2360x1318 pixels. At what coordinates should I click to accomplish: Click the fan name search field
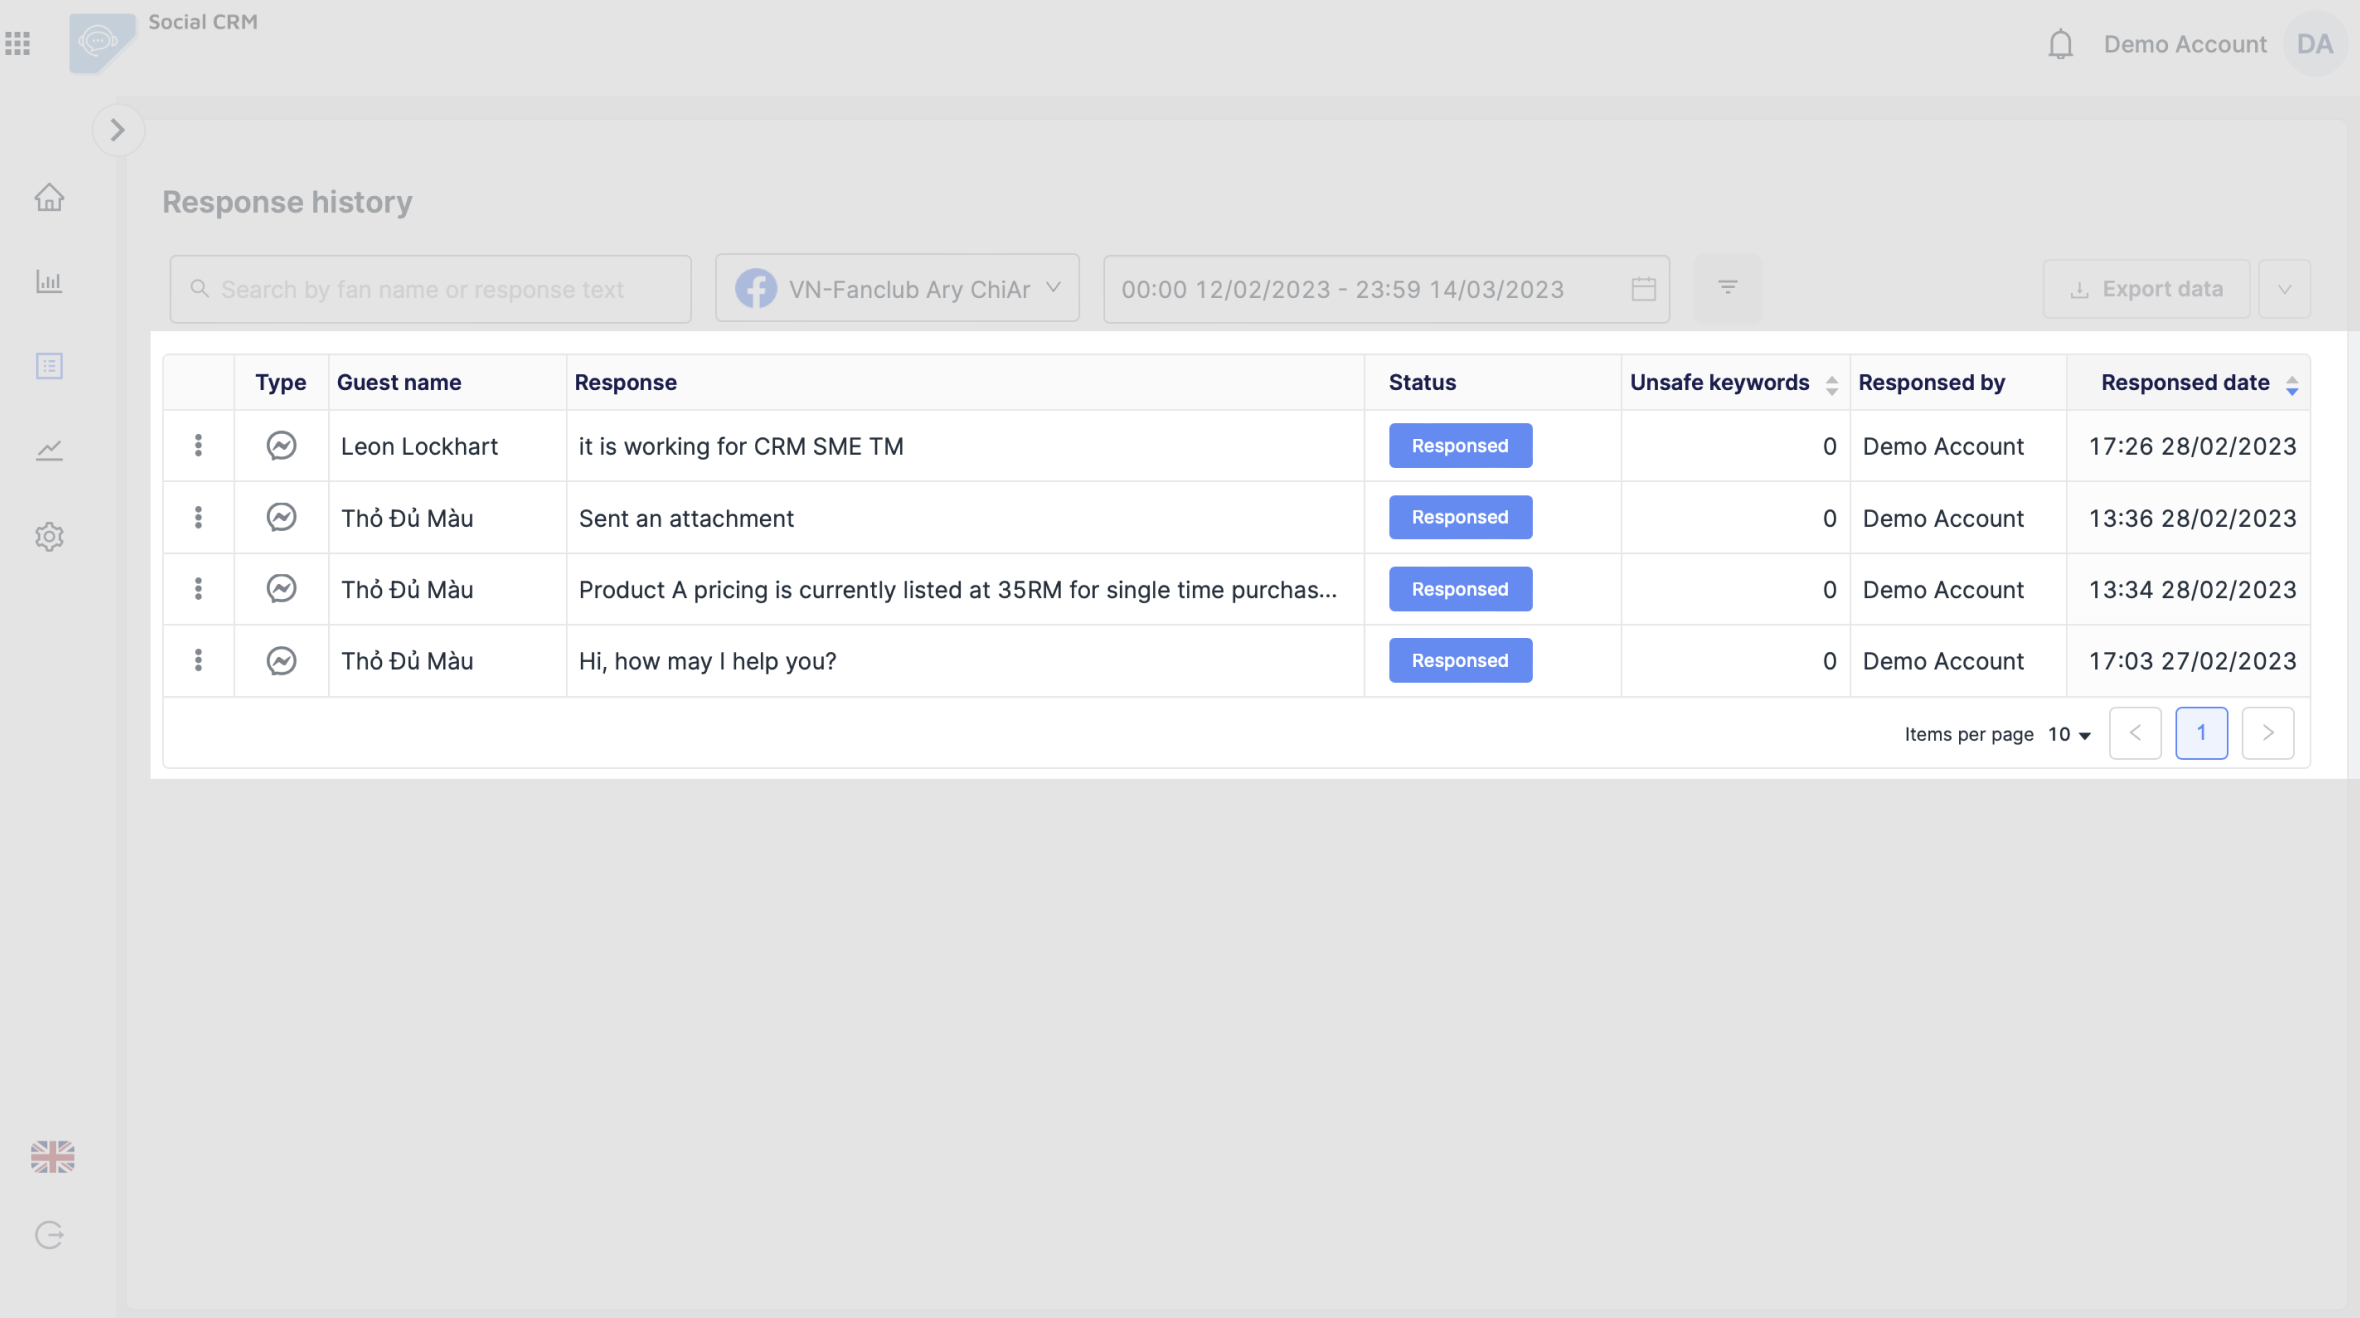(430, 290)
